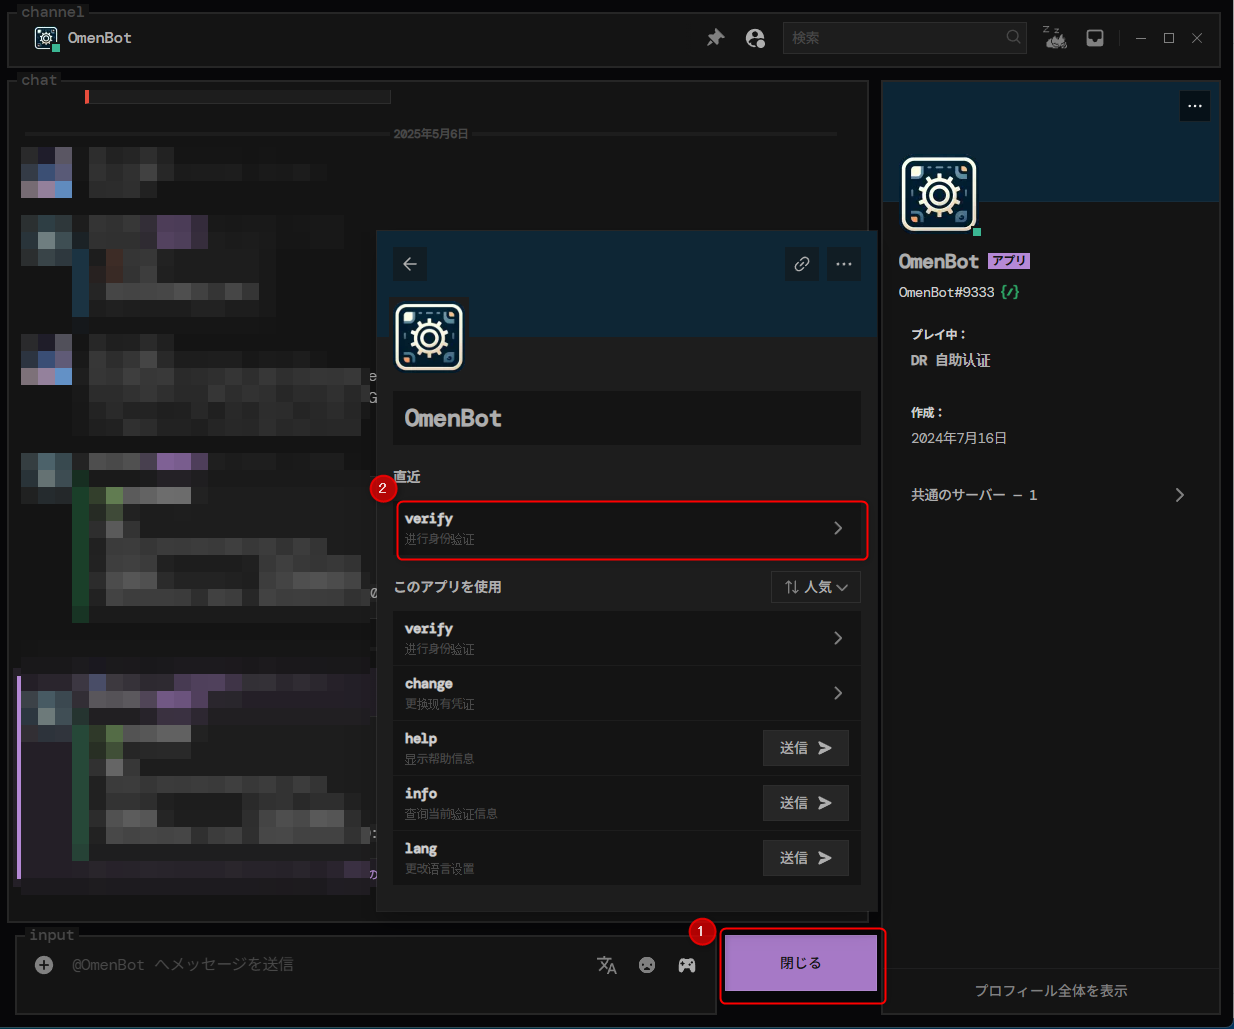This screenshot has height=1029, width=1234.
Task: Select verify command under このアプリを使用
Action: [x=628, y=638]
